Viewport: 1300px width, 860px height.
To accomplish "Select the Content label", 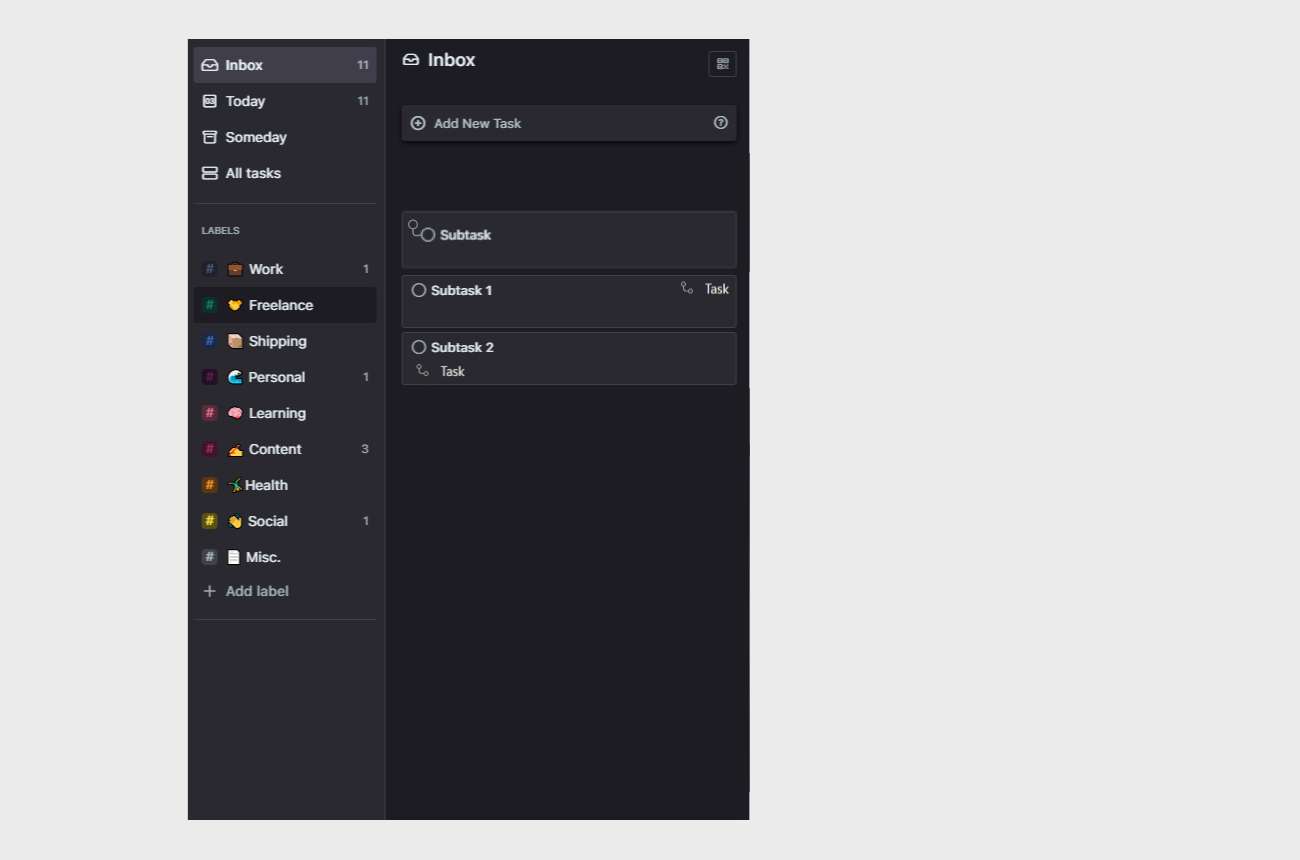I will click(x=285, y=449).
